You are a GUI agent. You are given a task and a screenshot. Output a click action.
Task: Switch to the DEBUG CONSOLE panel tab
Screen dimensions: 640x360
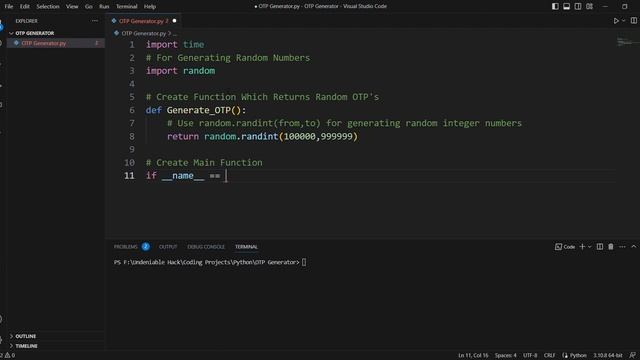coord(206,247)
